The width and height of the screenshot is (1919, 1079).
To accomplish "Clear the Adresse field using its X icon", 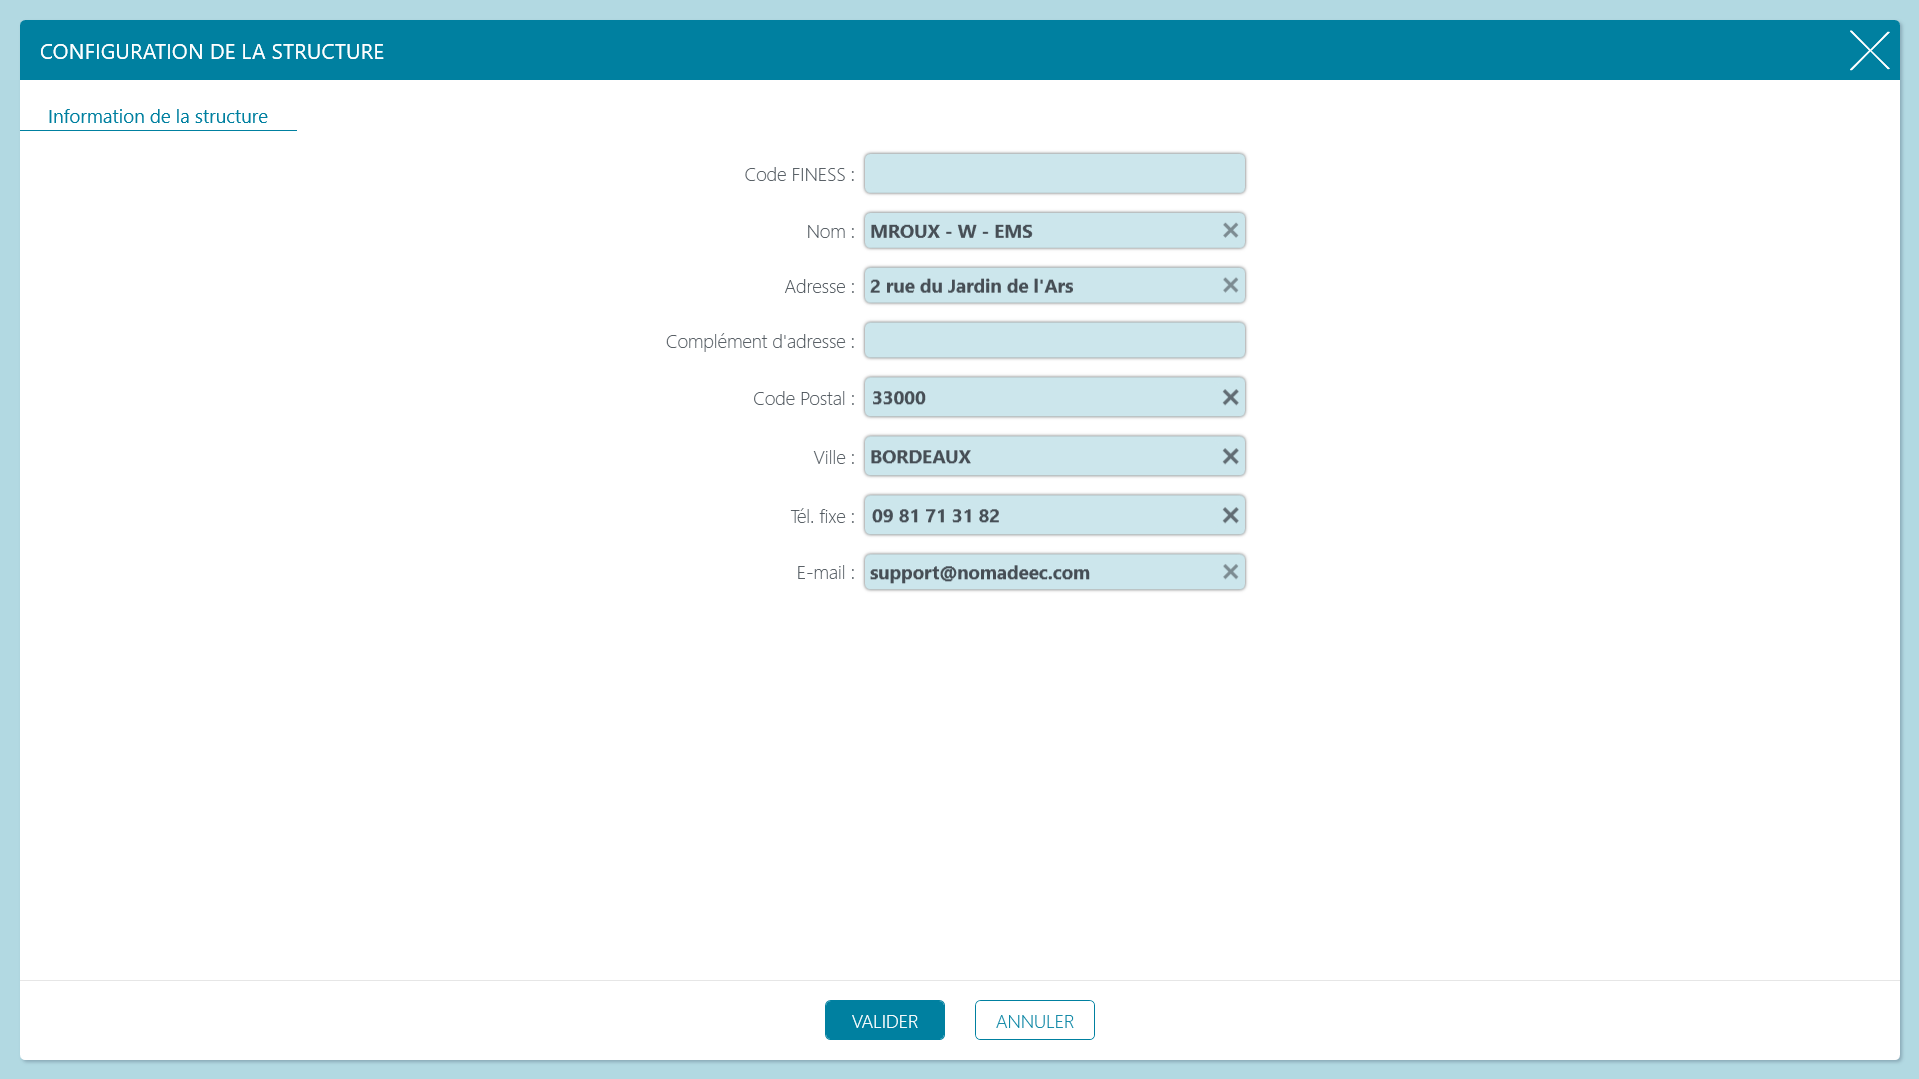I will click(1230, 286).
